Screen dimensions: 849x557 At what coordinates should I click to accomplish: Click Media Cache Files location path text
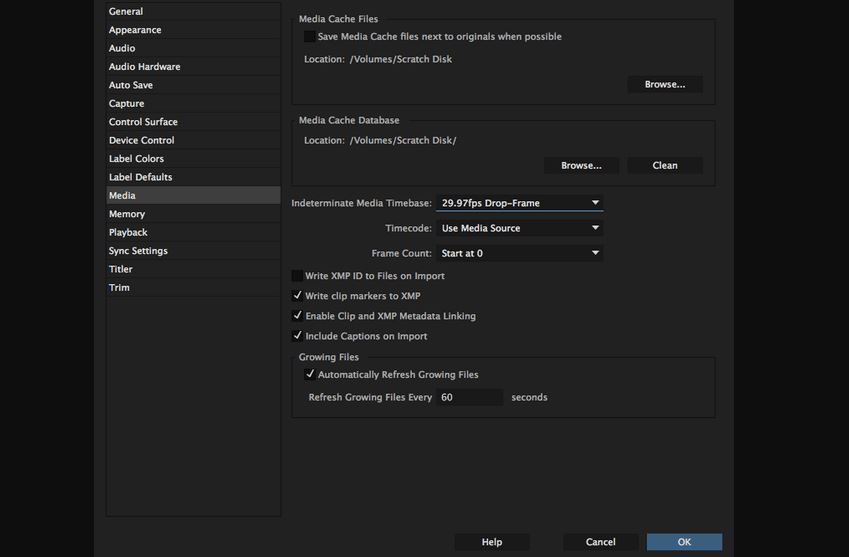401,59
